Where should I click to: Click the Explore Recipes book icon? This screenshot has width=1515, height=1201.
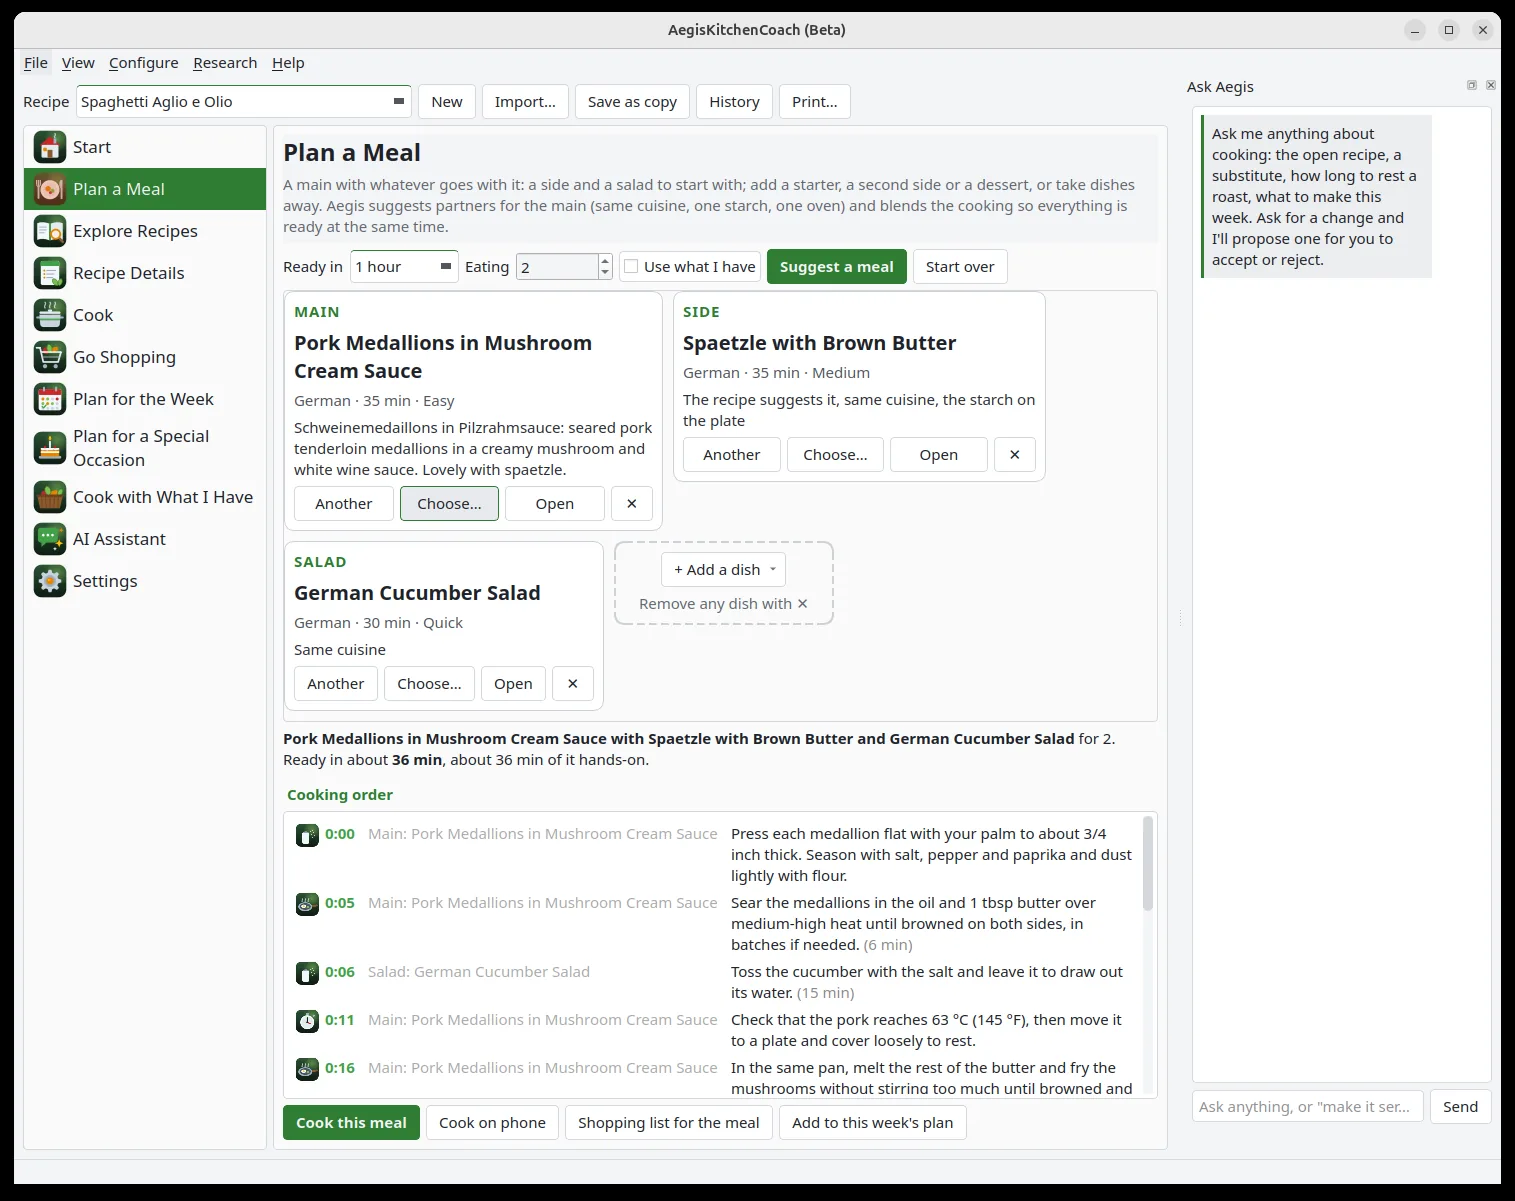point(50,231)
